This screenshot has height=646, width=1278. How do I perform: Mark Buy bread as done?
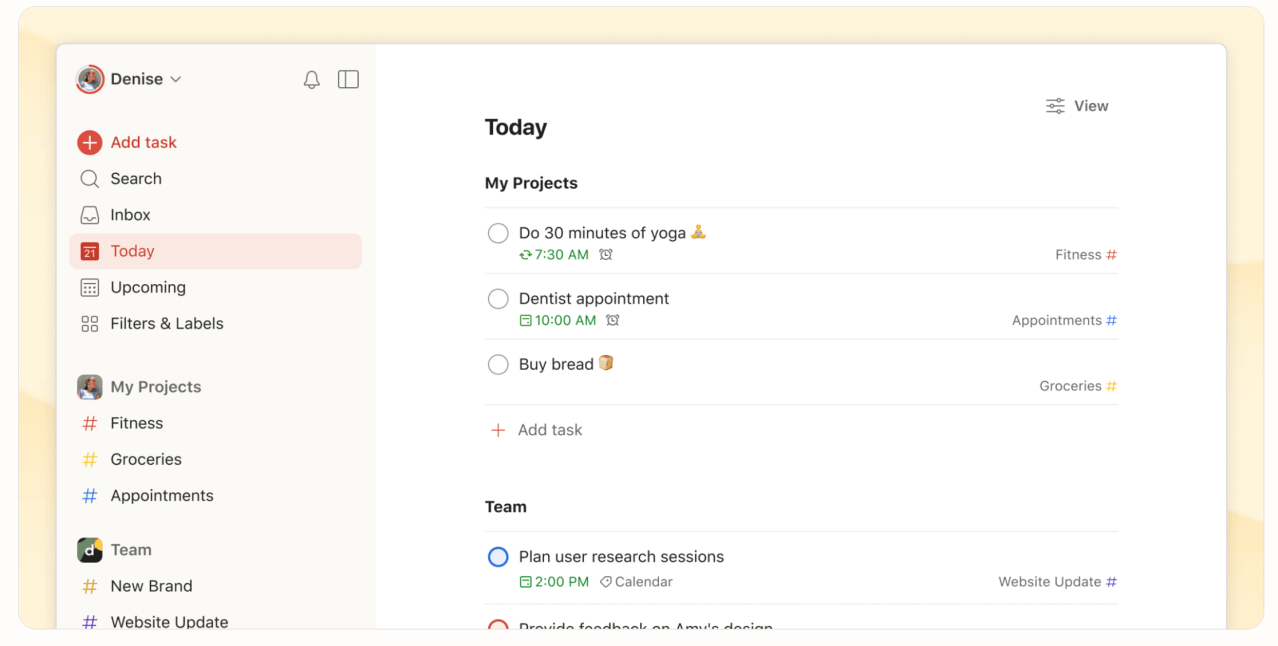pyautogui.click(x=498, y=365)
